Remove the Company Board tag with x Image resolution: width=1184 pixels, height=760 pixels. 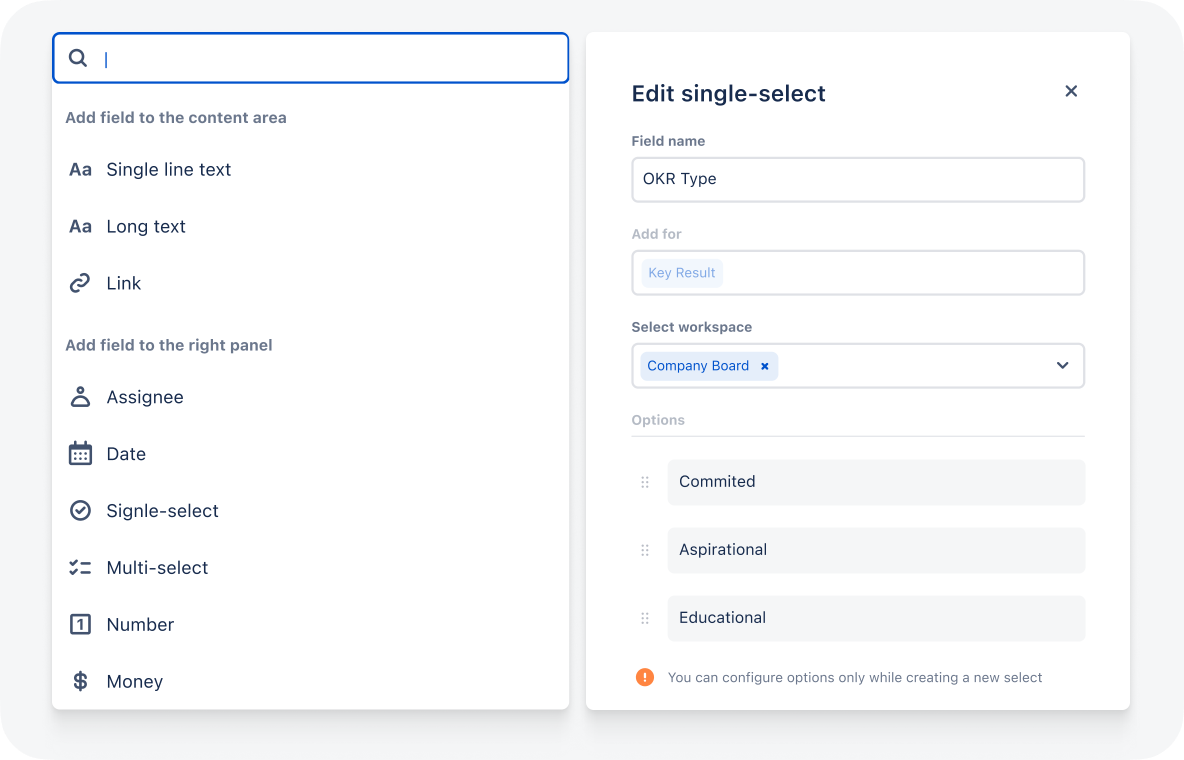tap(765, 366)
